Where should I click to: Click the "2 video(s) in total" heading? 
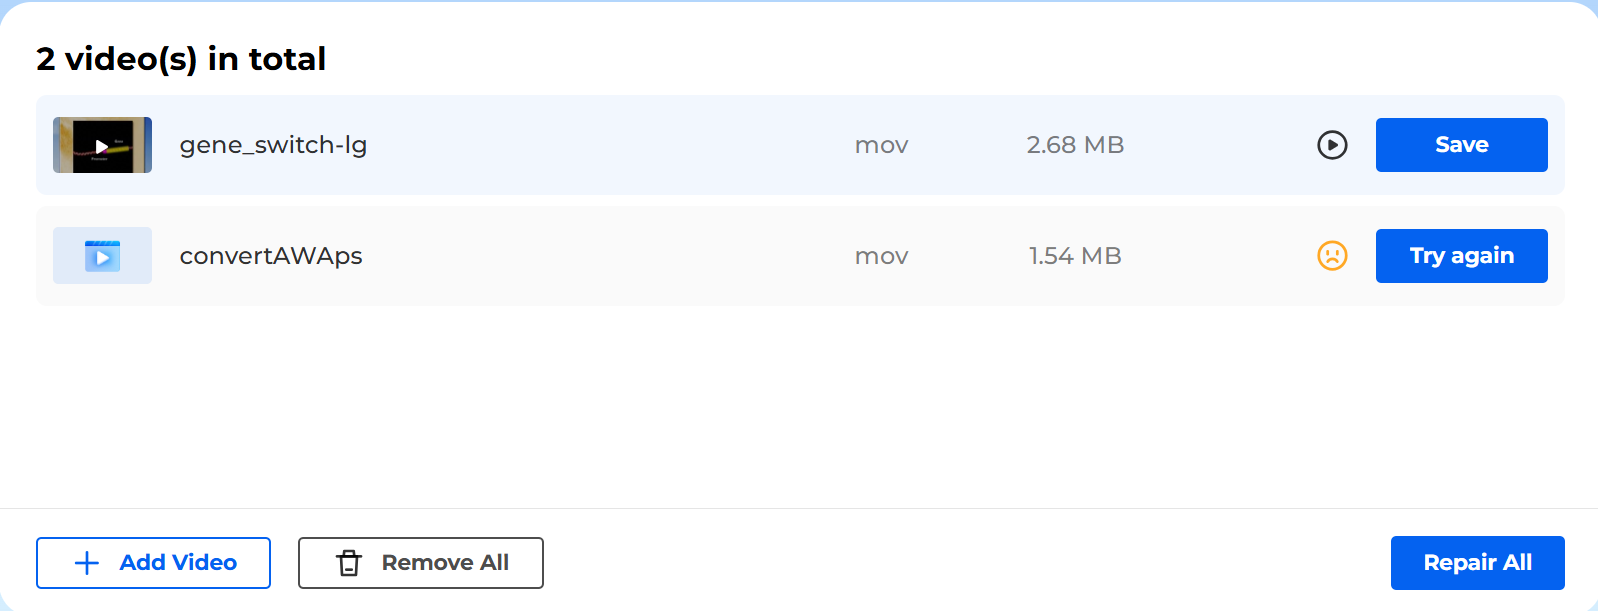(181, 59)
